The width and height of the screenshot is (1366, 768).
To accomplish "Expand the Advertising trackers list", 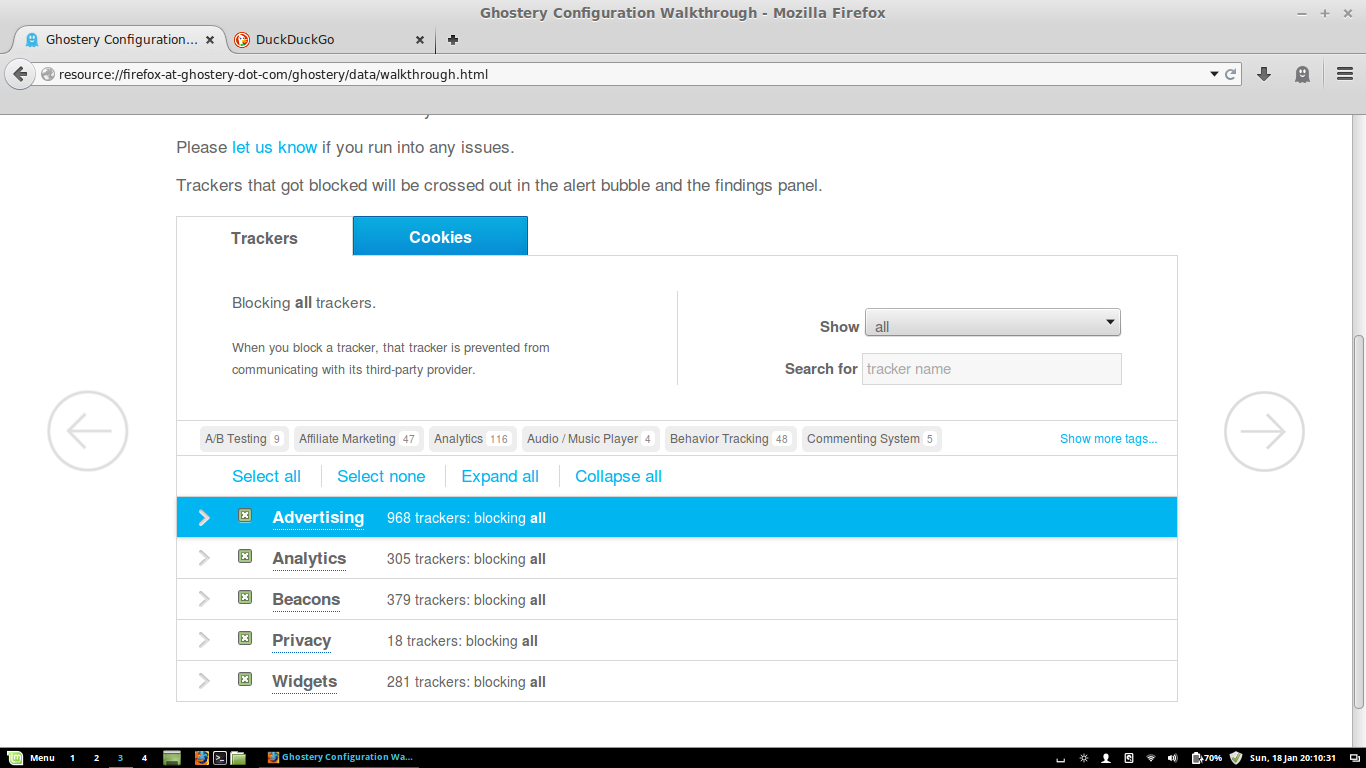I will pos(203,517).
